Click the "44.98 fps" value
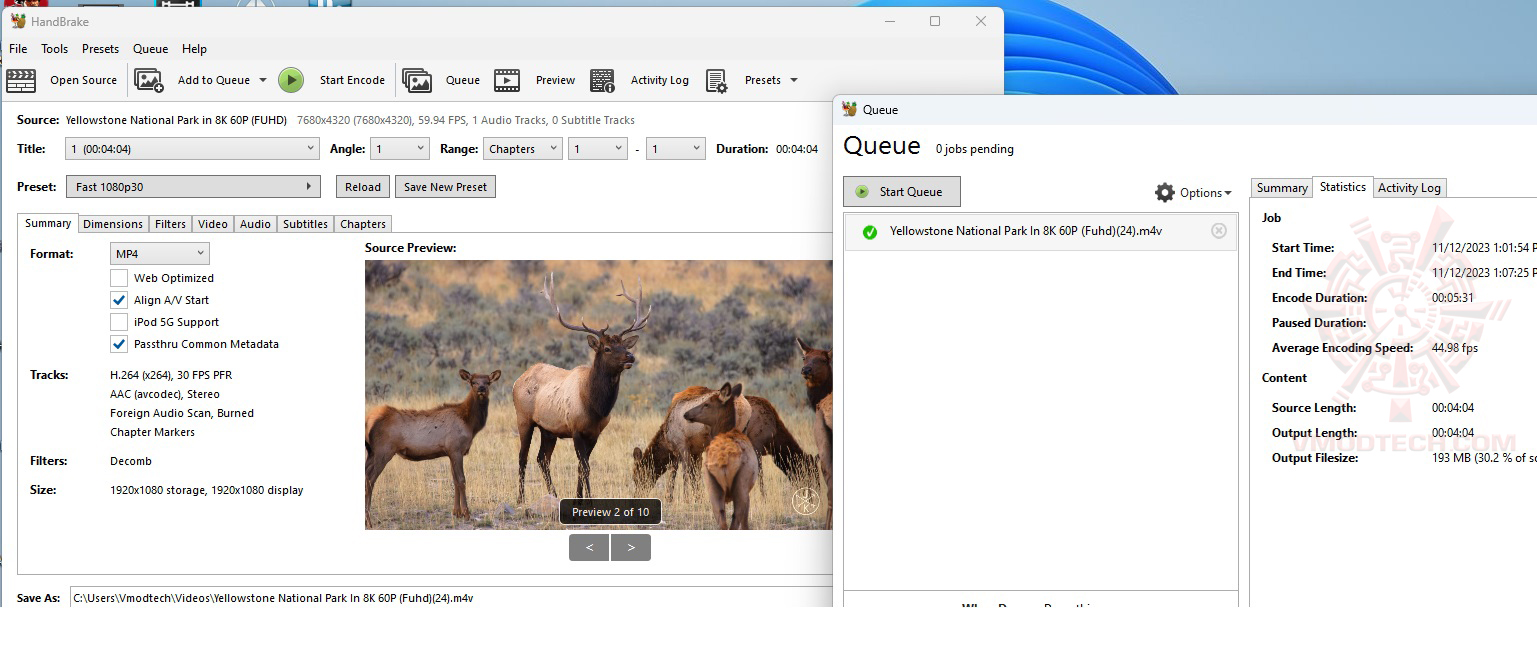The height and width of the screenshot is (648, 1537). (x=1455, y=348)
